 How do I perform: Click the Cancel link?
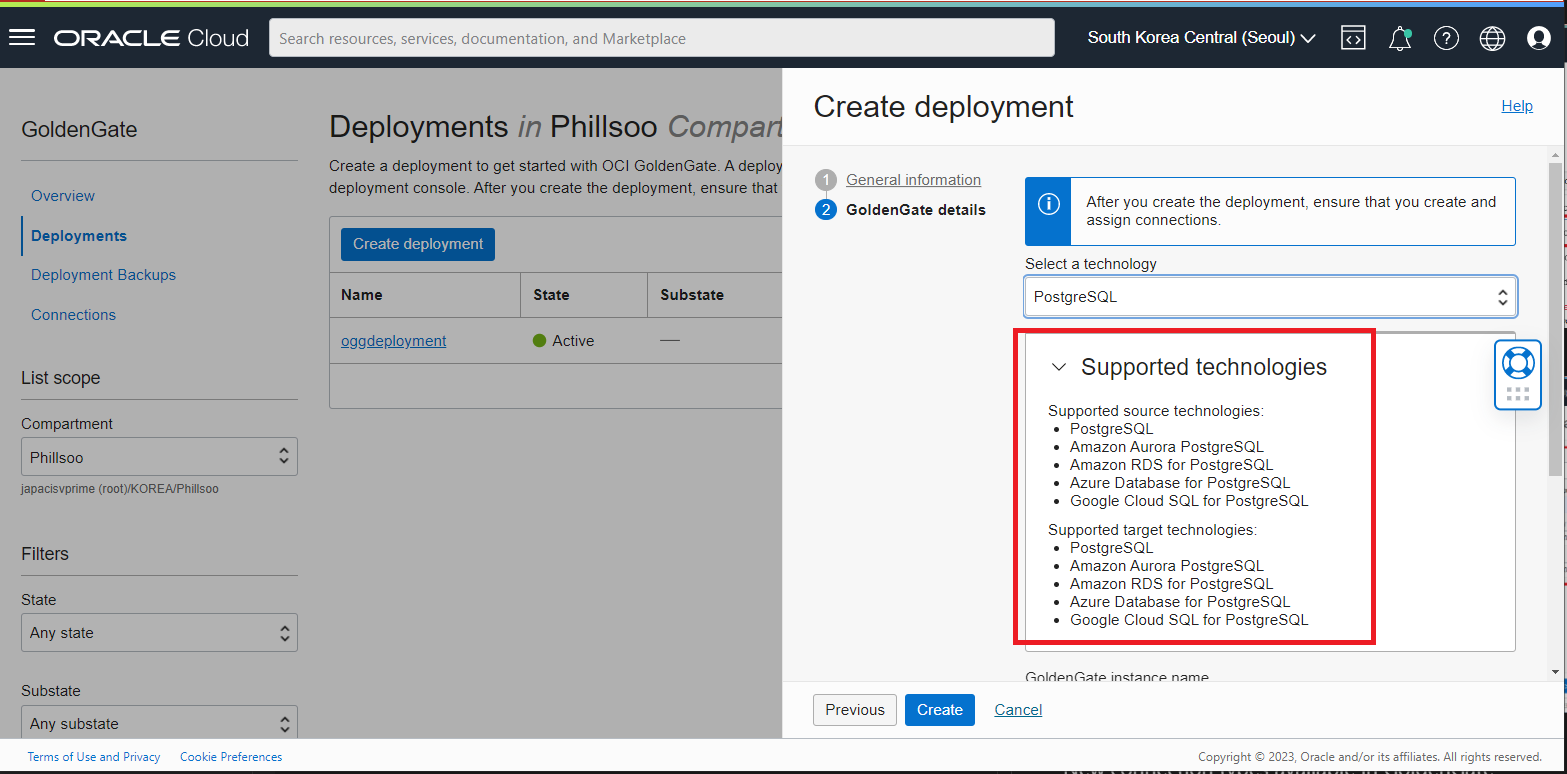[1018, 710]
